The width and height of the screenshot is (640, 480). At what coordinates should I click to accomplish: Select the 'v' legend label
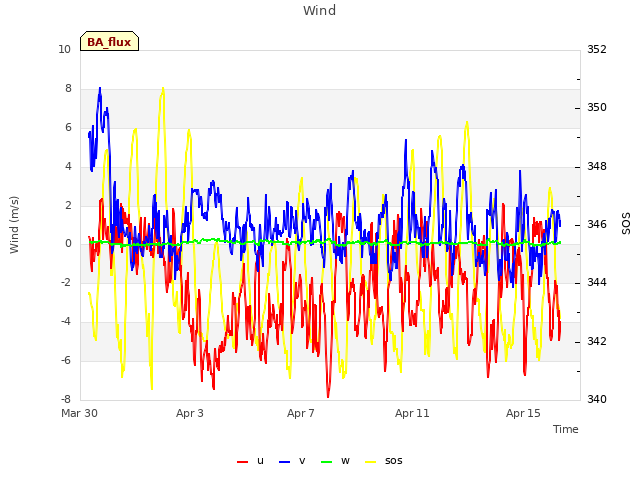pos(302,461)
